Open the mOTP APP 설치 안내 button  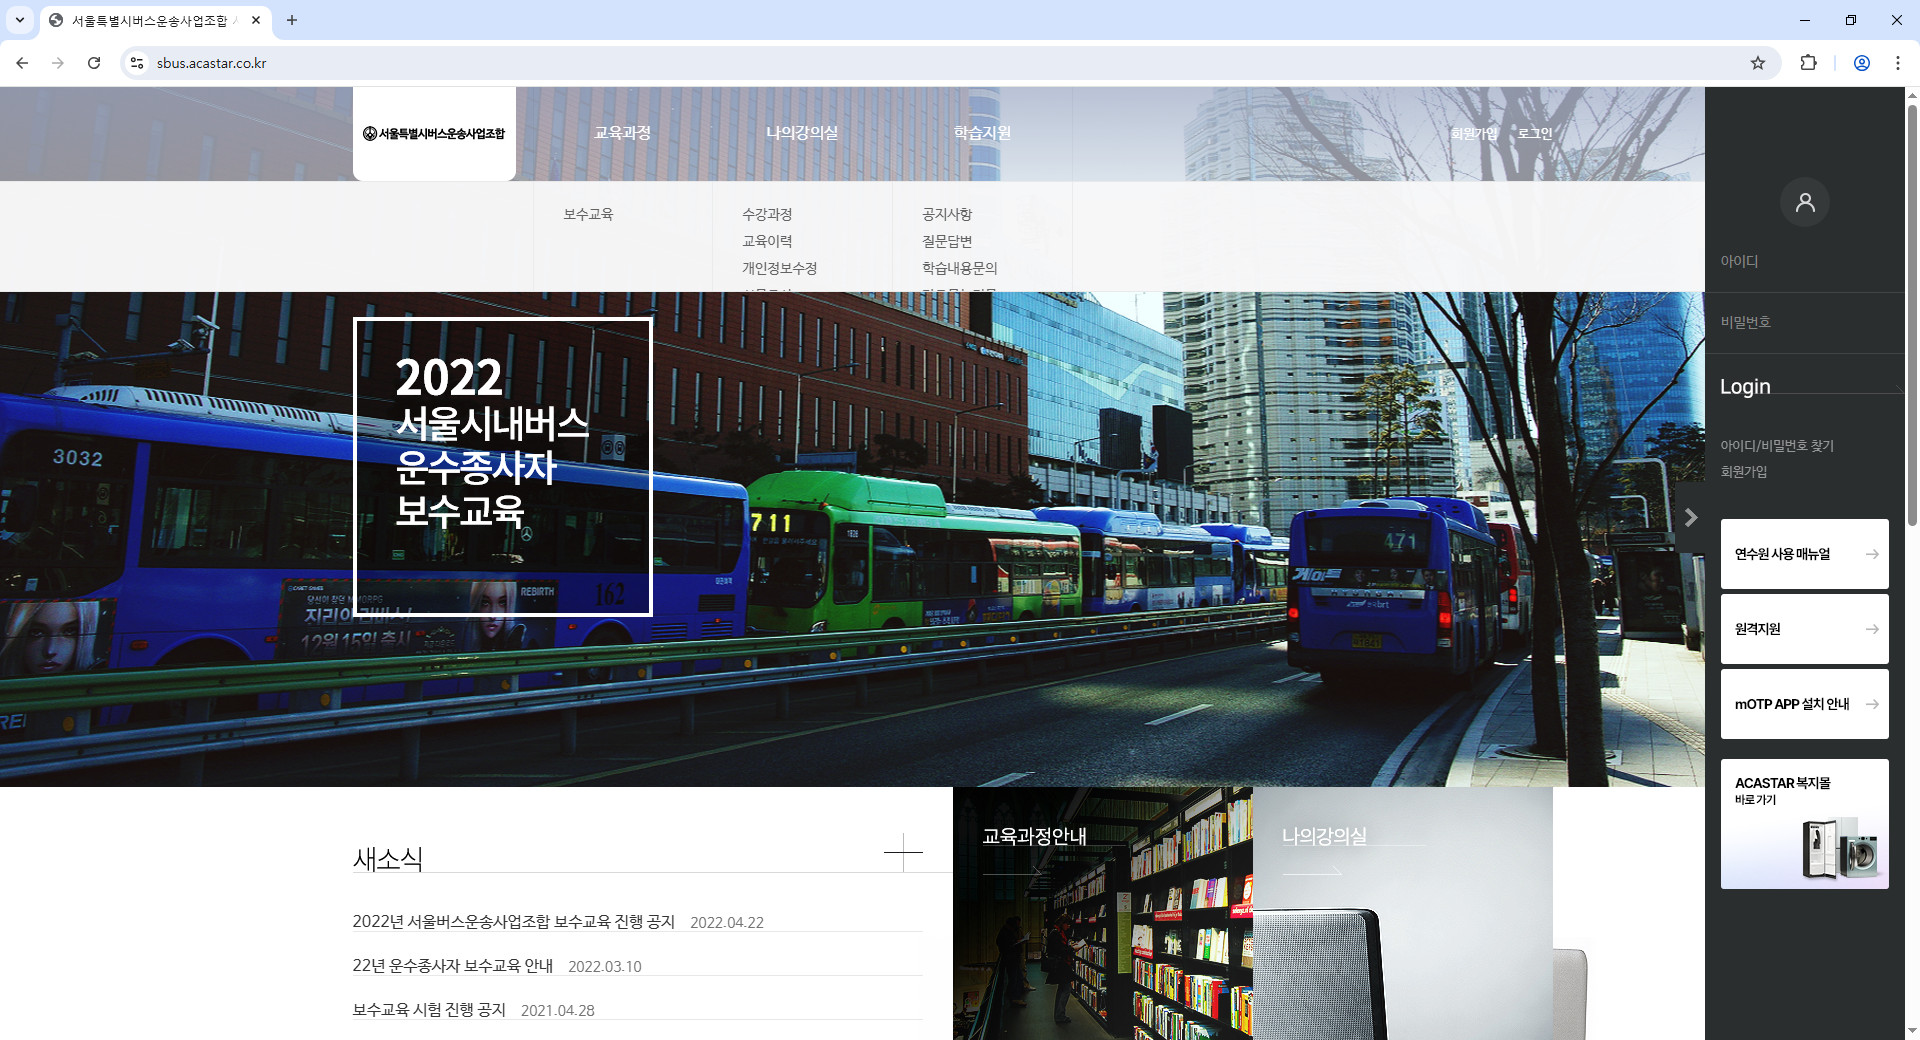click(1805, 704)
